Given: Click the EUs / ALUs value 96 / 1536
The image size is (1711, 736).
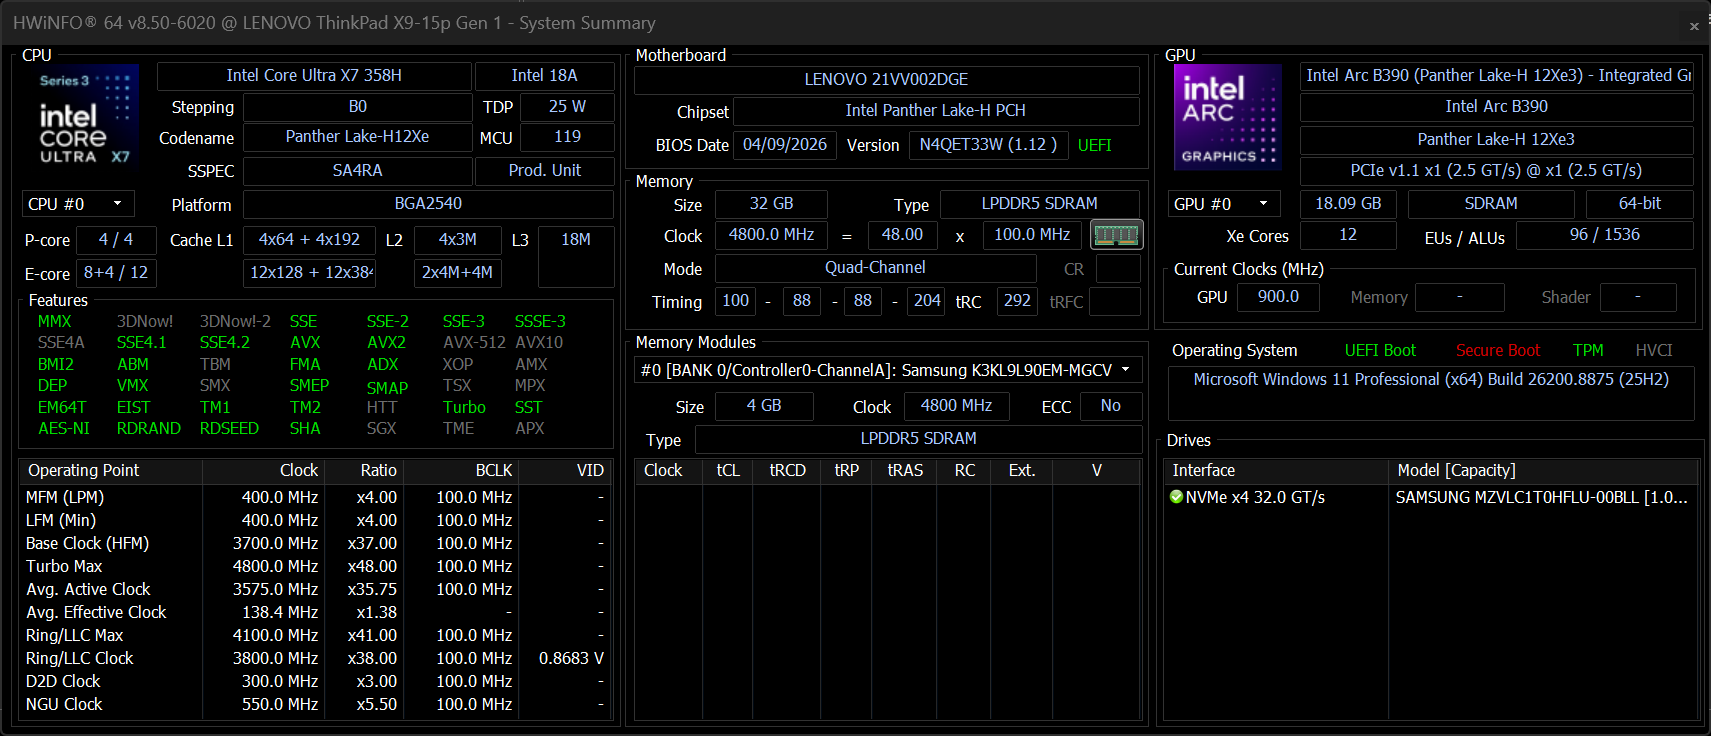Looking at the screenshot, I should (x=1604, y=235).
